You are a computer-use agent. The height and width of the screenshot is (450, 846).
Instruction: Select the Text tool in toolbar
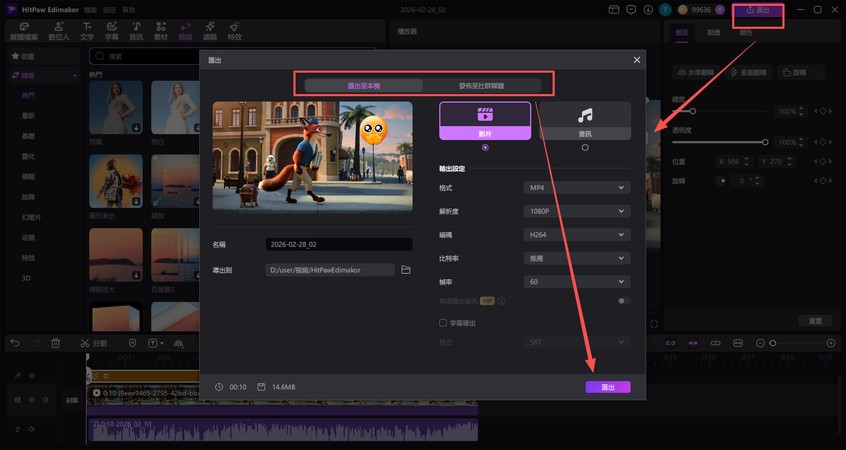point(87,31)
